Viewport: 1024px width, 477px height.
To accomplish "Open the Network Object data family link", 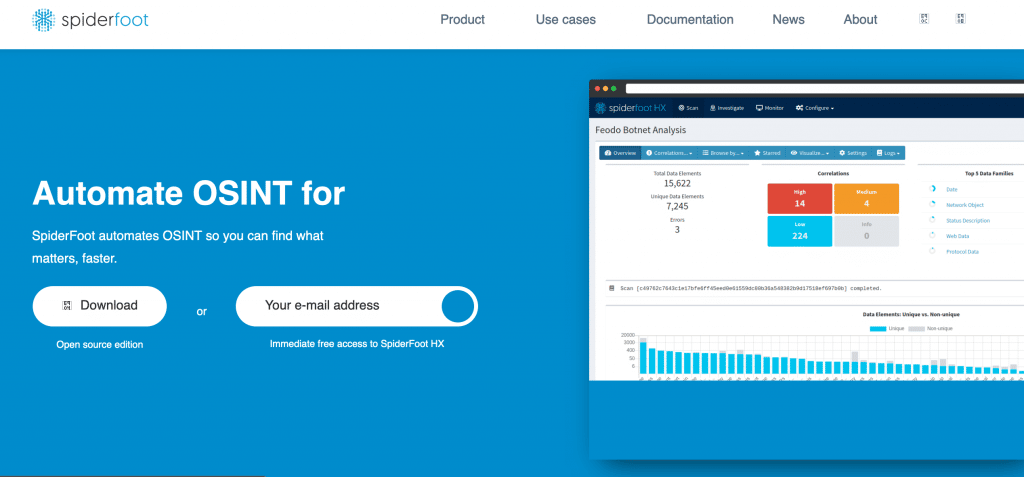I will [964, 205].
